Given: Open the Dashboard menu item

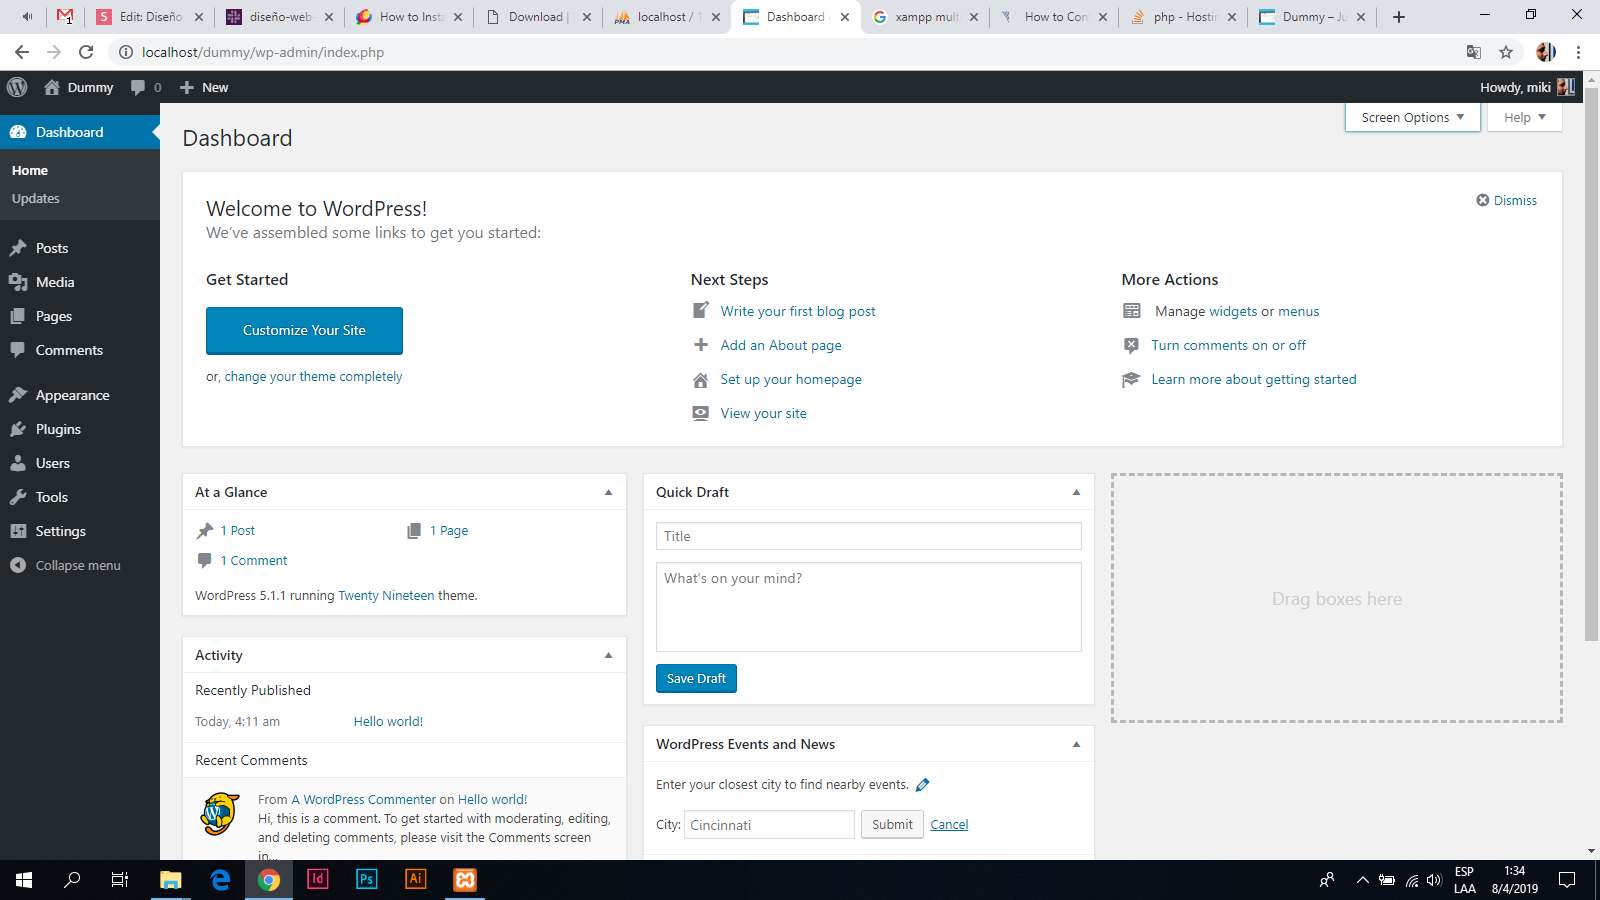Looking at the screenshot, I should tap(80, 132).
